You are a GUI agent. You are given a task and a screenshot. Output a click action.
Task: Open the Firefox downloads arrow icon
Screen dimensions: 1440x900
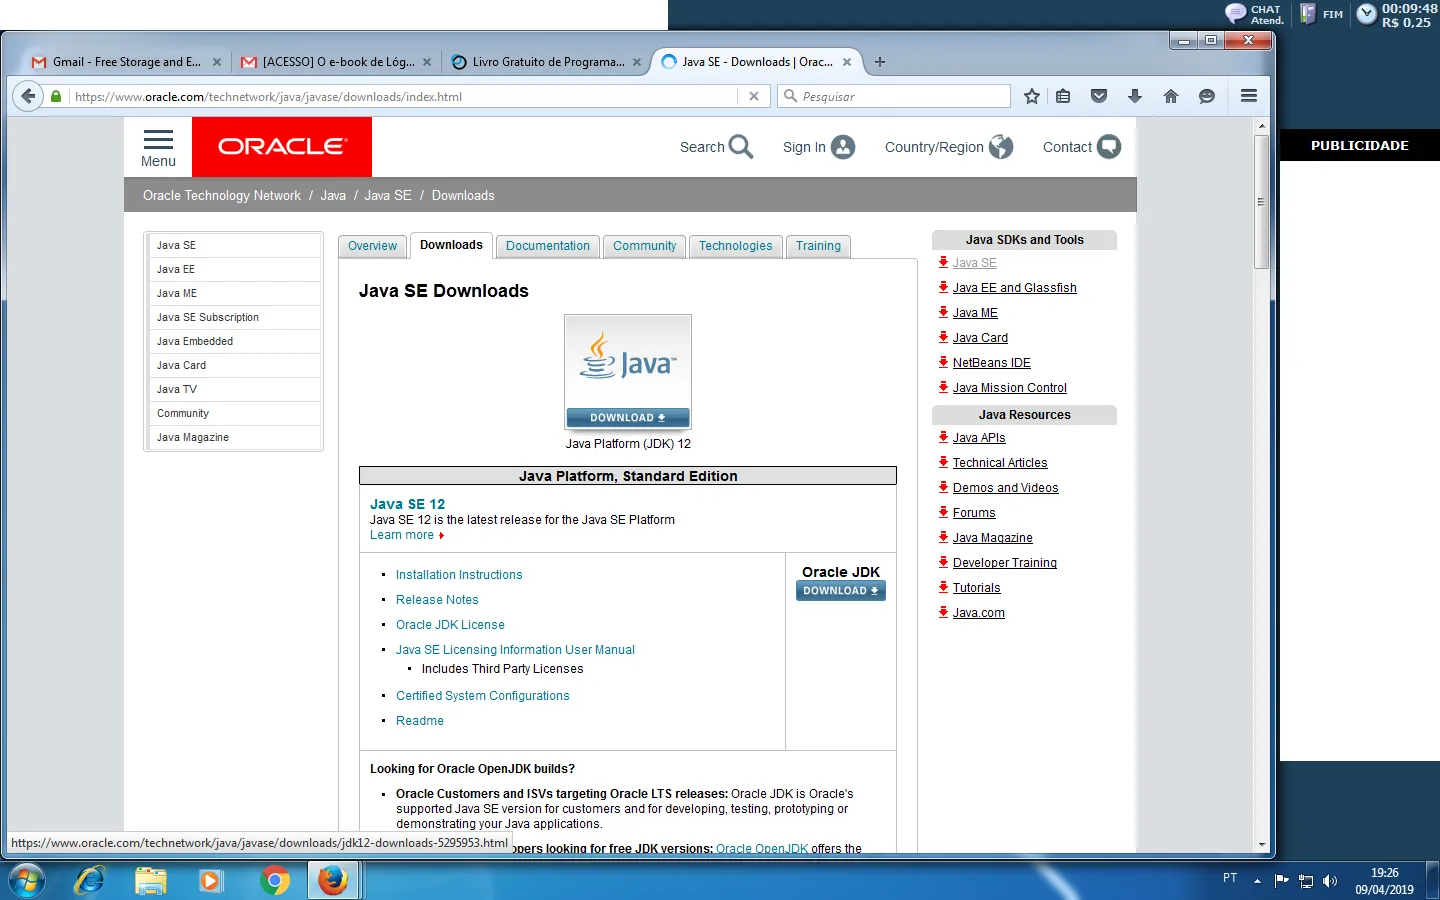(x=1135, y=96)
